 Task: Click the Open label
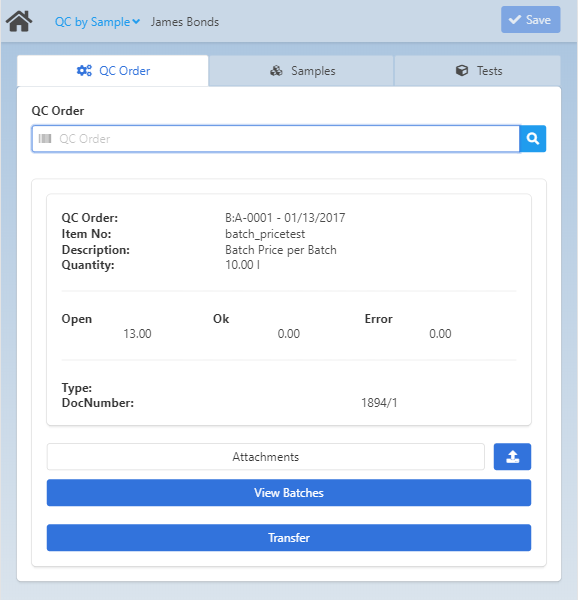pyautogui.click(x=77, y=319)
